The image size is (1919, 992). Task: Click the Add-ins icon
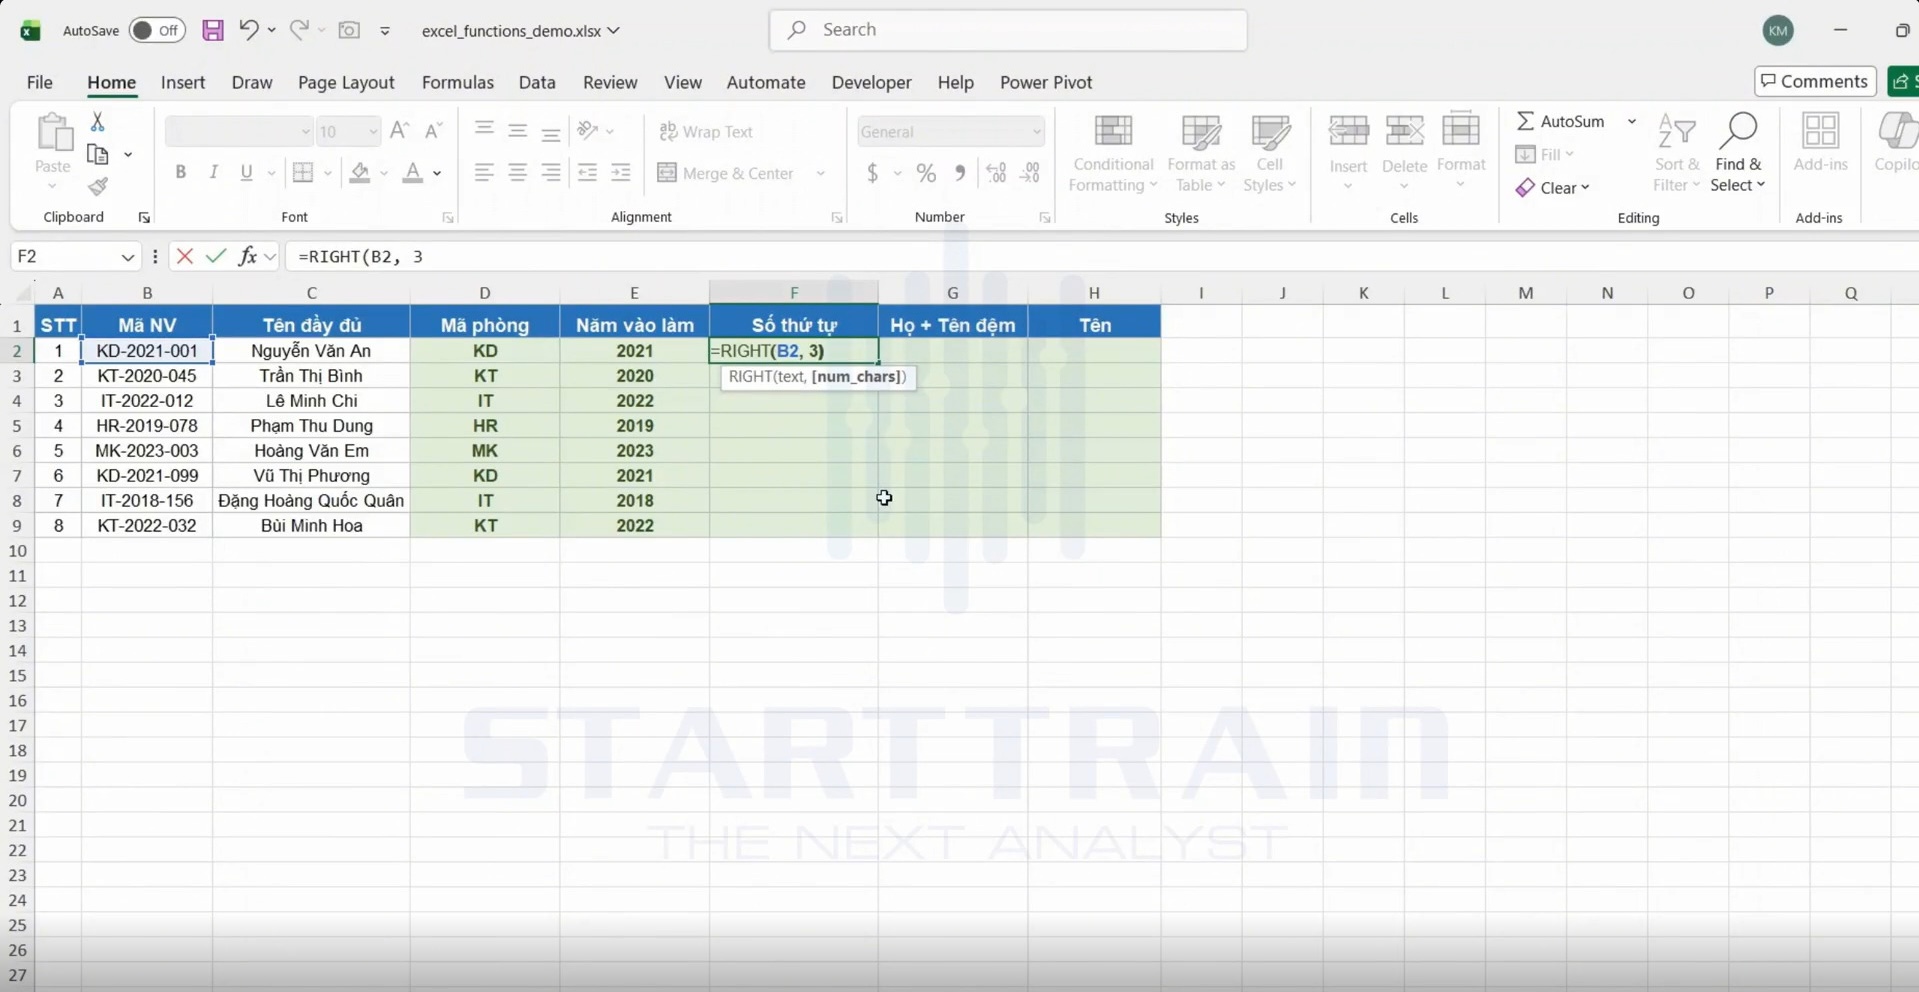click(x=1820, y=143)
